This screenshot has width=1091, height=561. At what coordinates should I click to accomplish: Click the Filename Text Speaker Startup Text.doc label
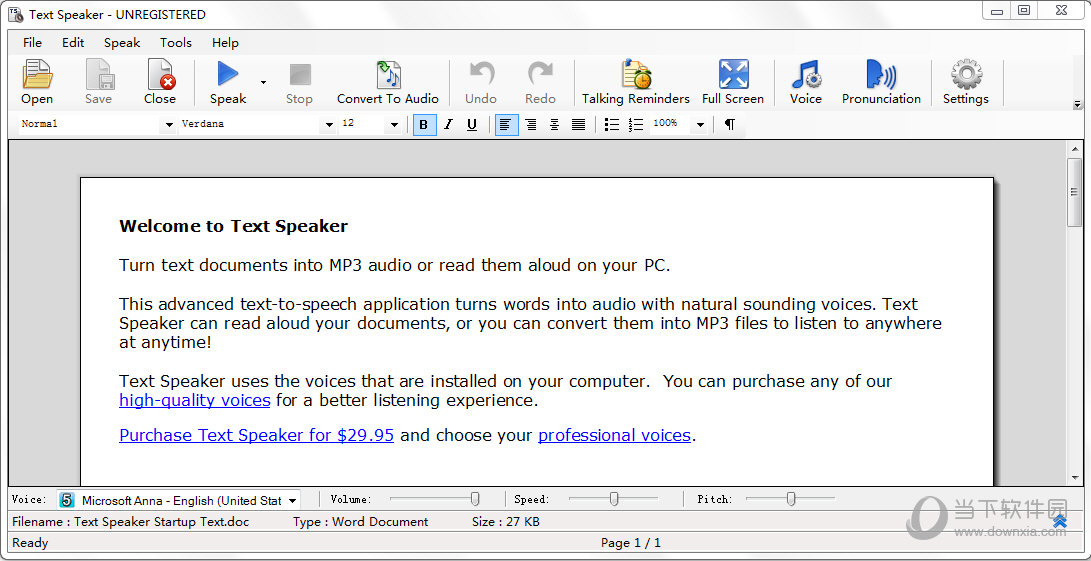(x=131, y=521)
